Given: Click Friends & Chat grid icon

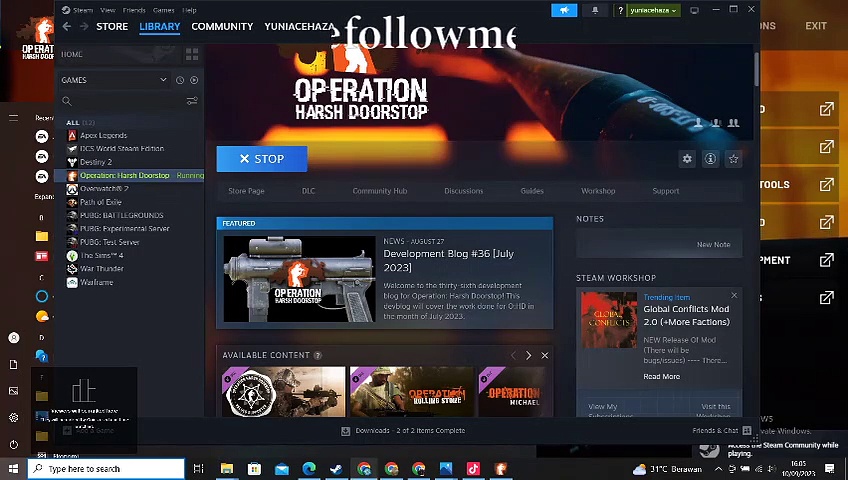Looking at the screenshot, I should (747, 431).
